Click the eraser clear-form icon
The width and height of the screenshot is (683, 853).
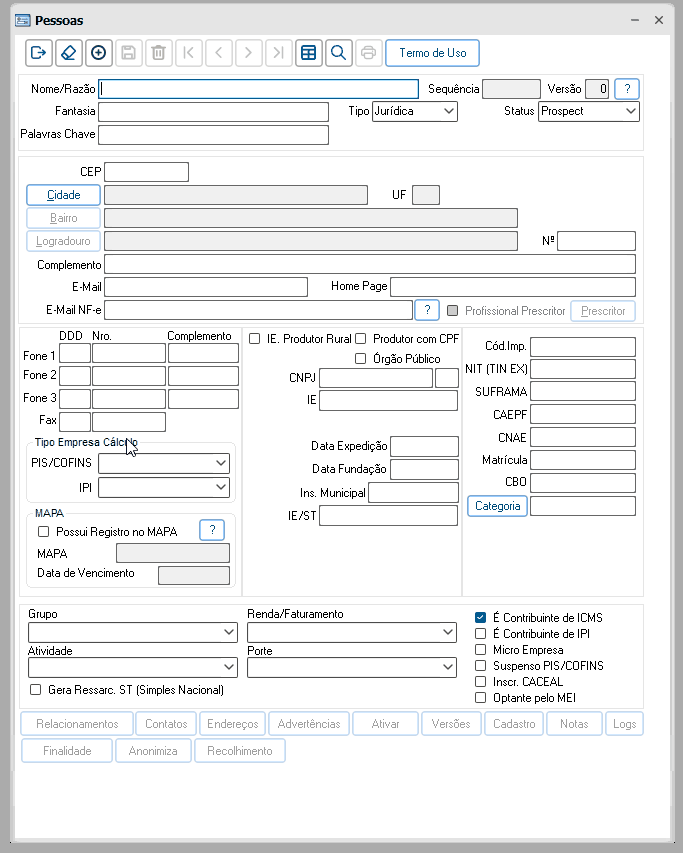point(69,53)
